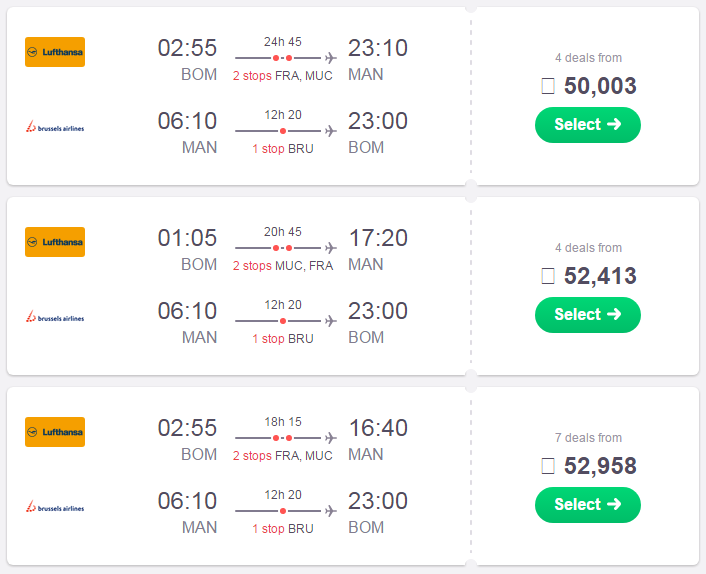Click the Lufthansa logo on the 52,413 deal
The height and width of the screenshot is (574, 706).
click(x=55, y=242)
